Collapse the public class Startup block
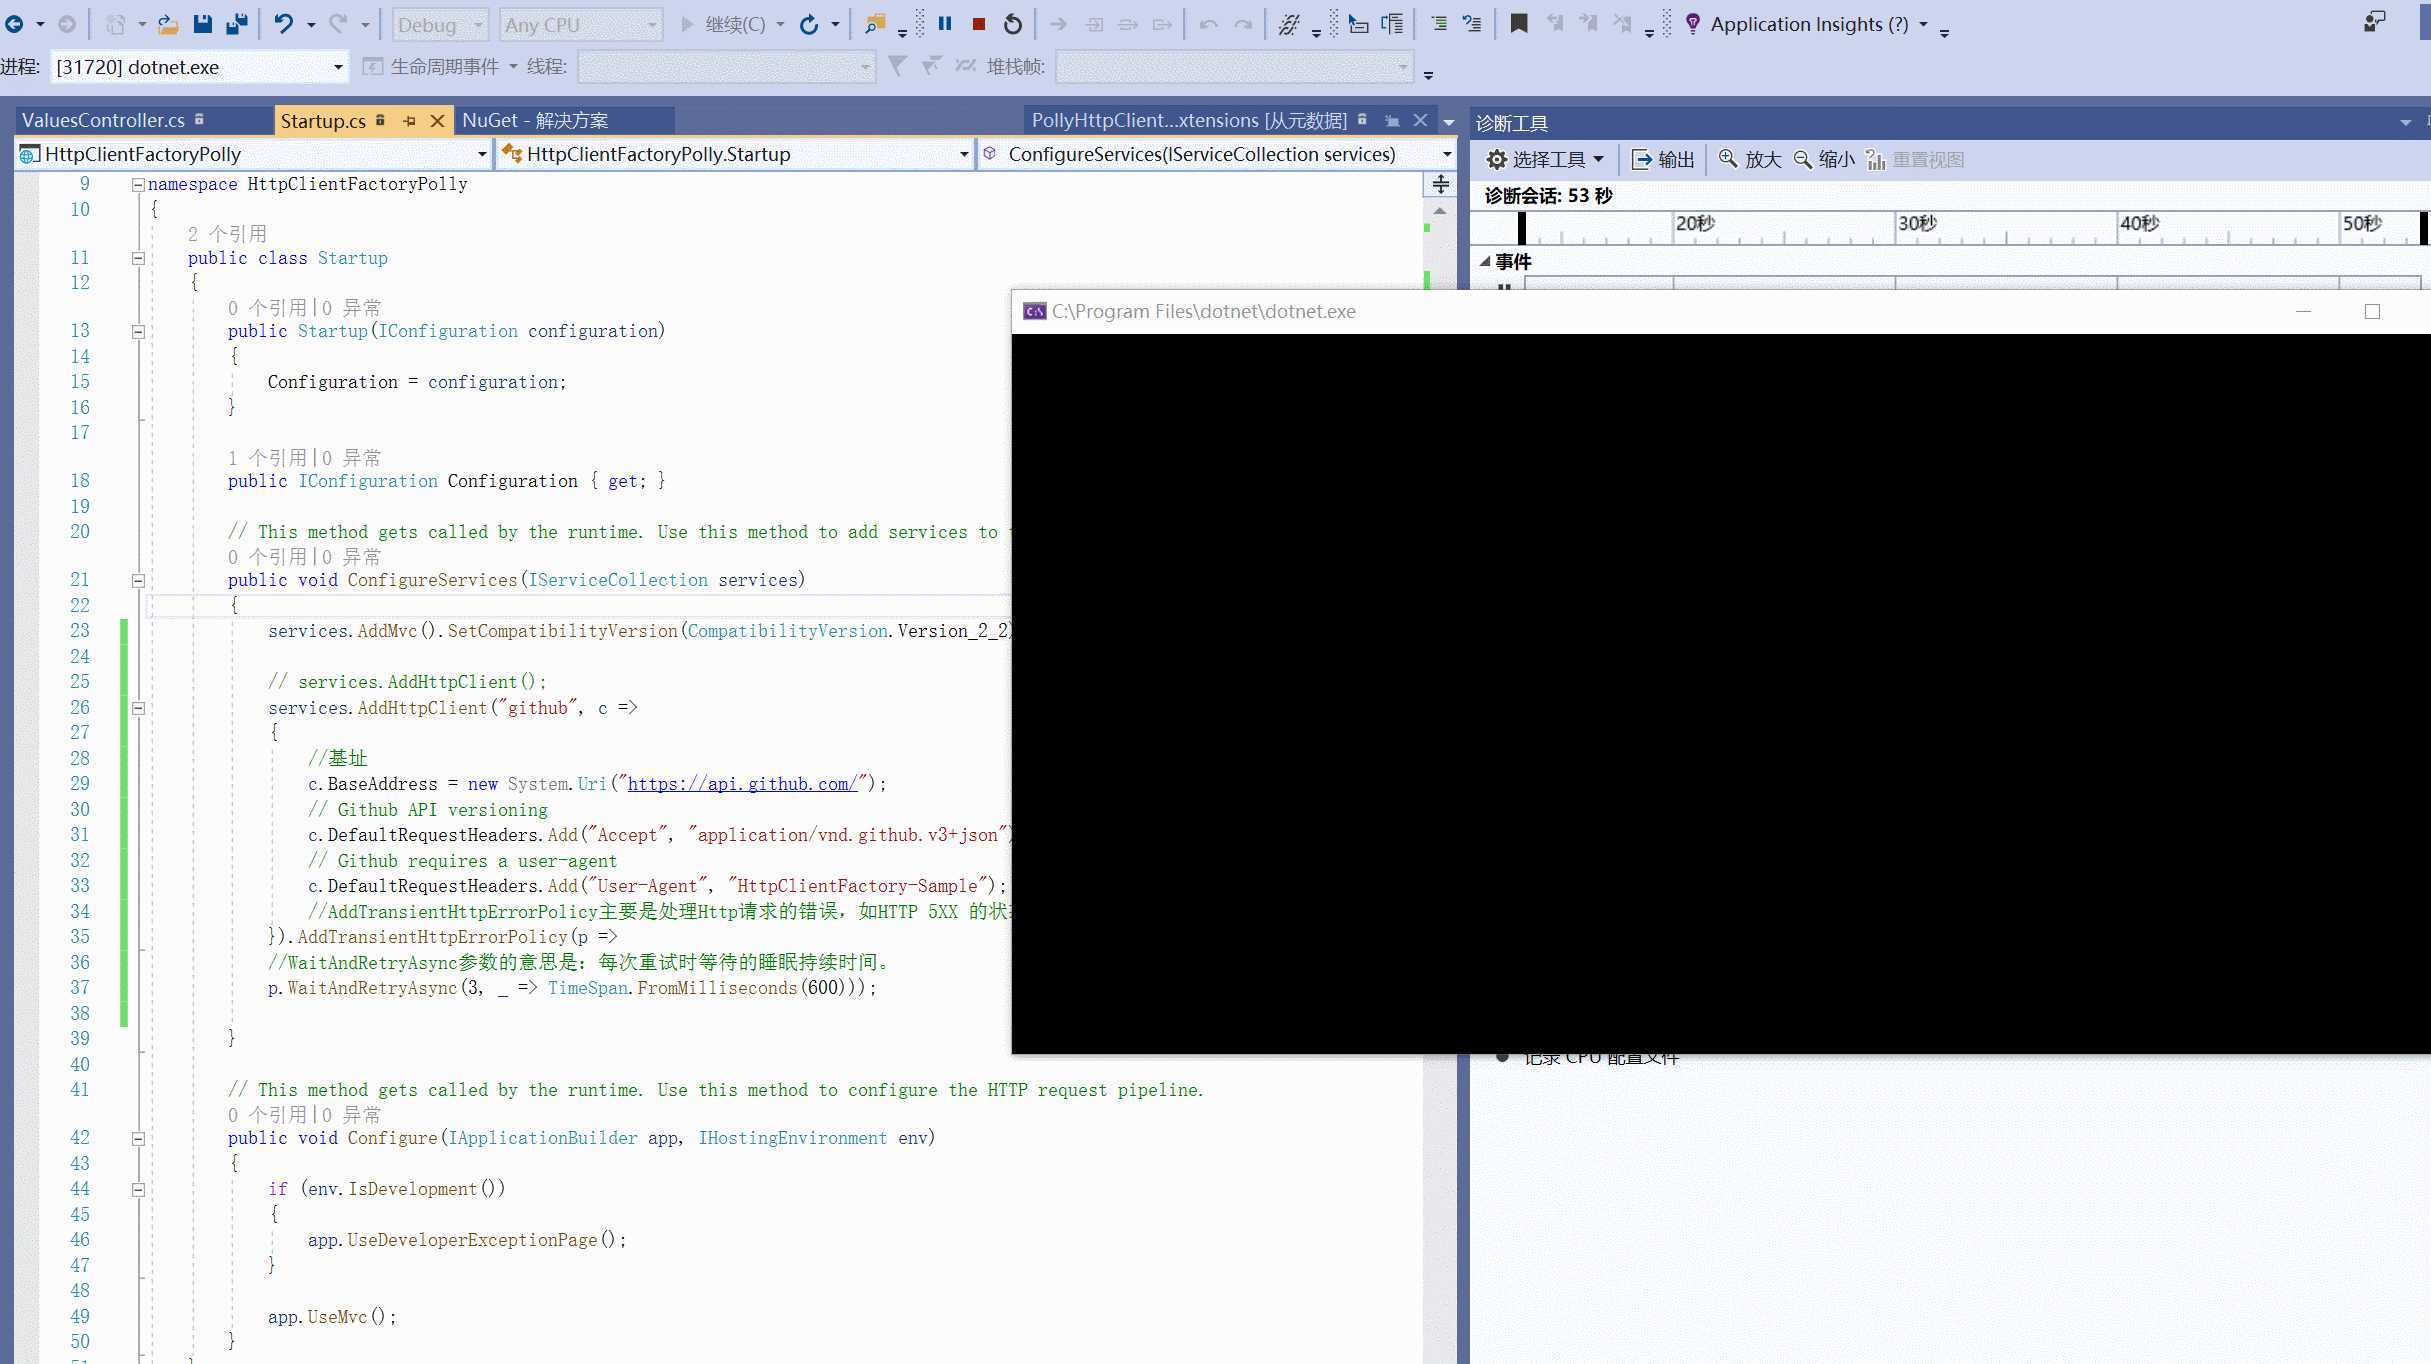Image resolution: width=2431 pixels, height=1364 pixels. click(138, 258)
